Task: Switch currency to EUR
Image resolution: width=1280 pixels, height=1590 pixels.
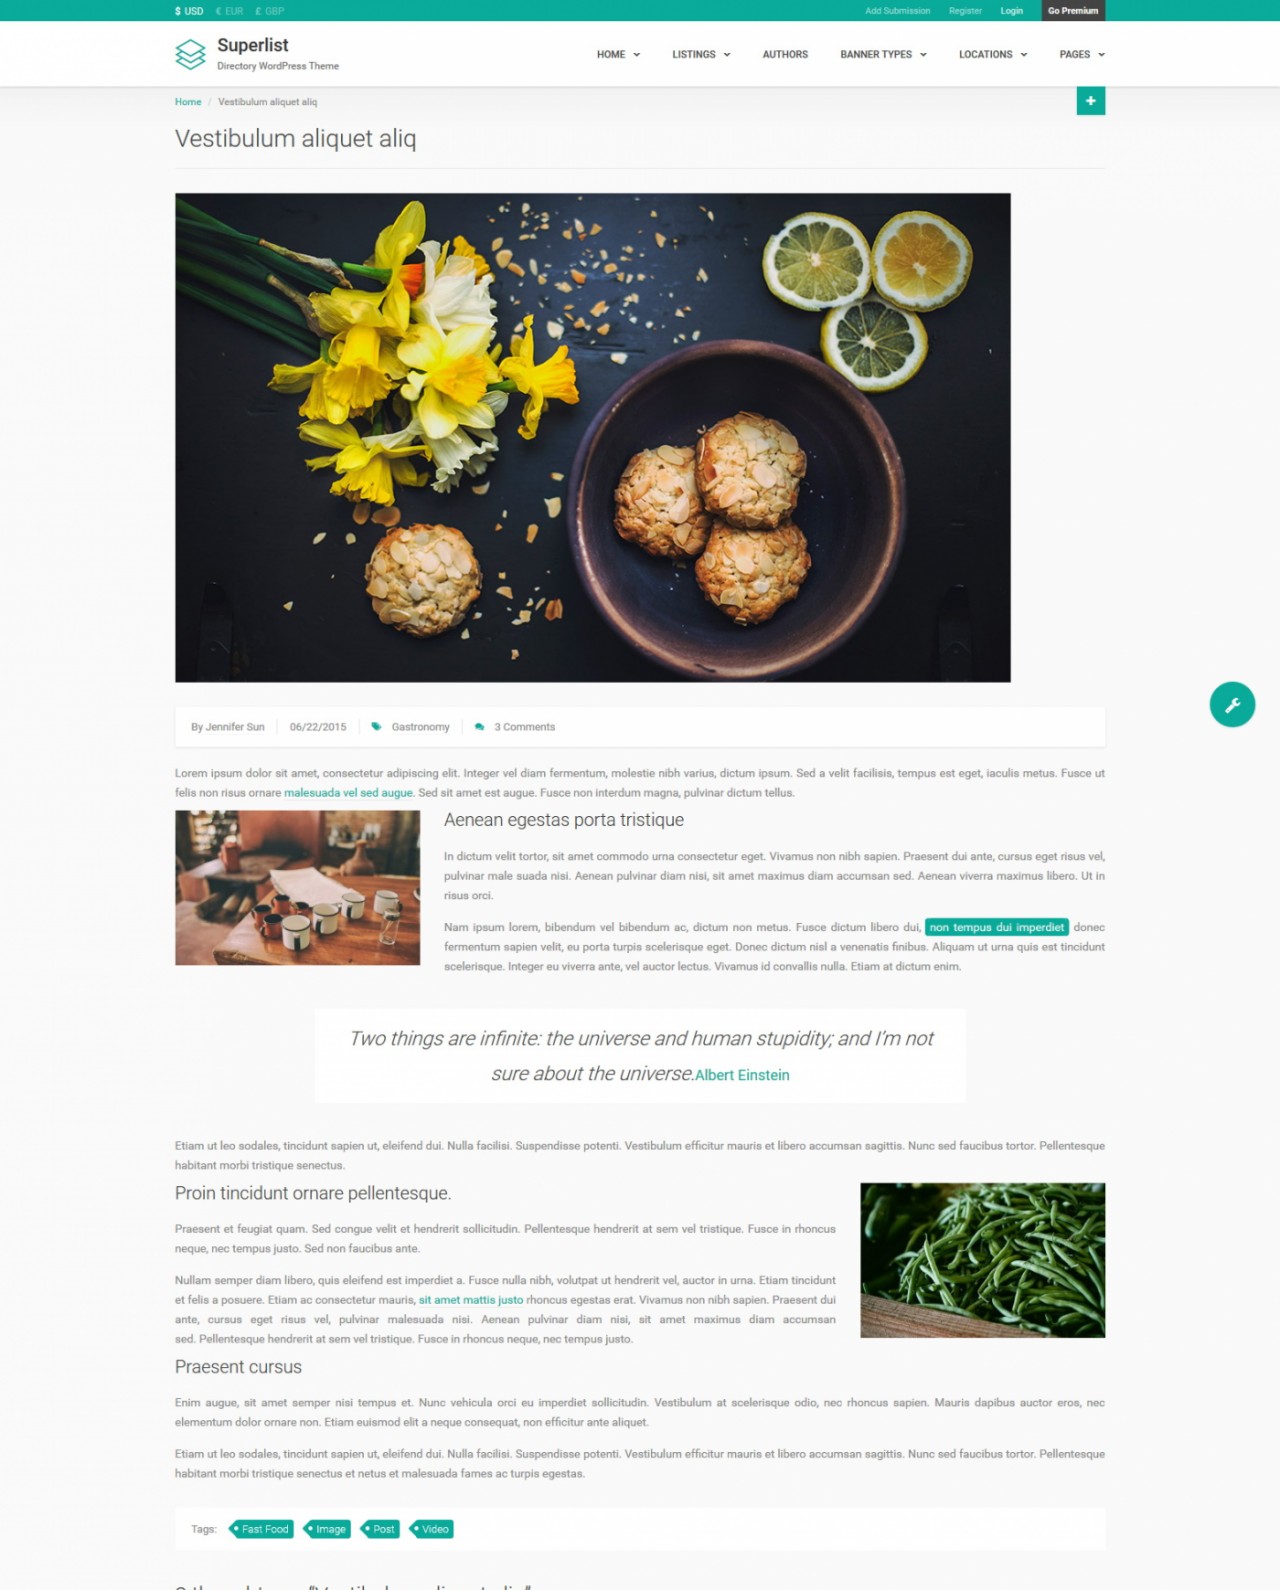Action: (229, 11)
